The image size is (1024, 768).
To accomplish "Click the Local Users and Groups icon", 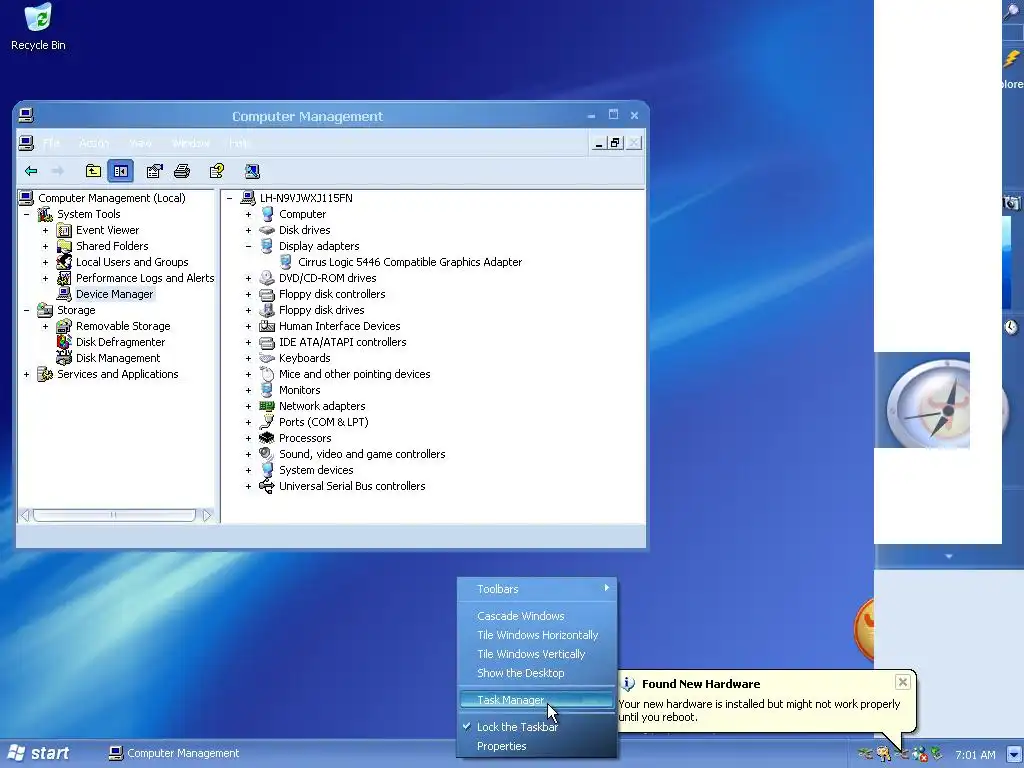I will click(x=64, y=262).
